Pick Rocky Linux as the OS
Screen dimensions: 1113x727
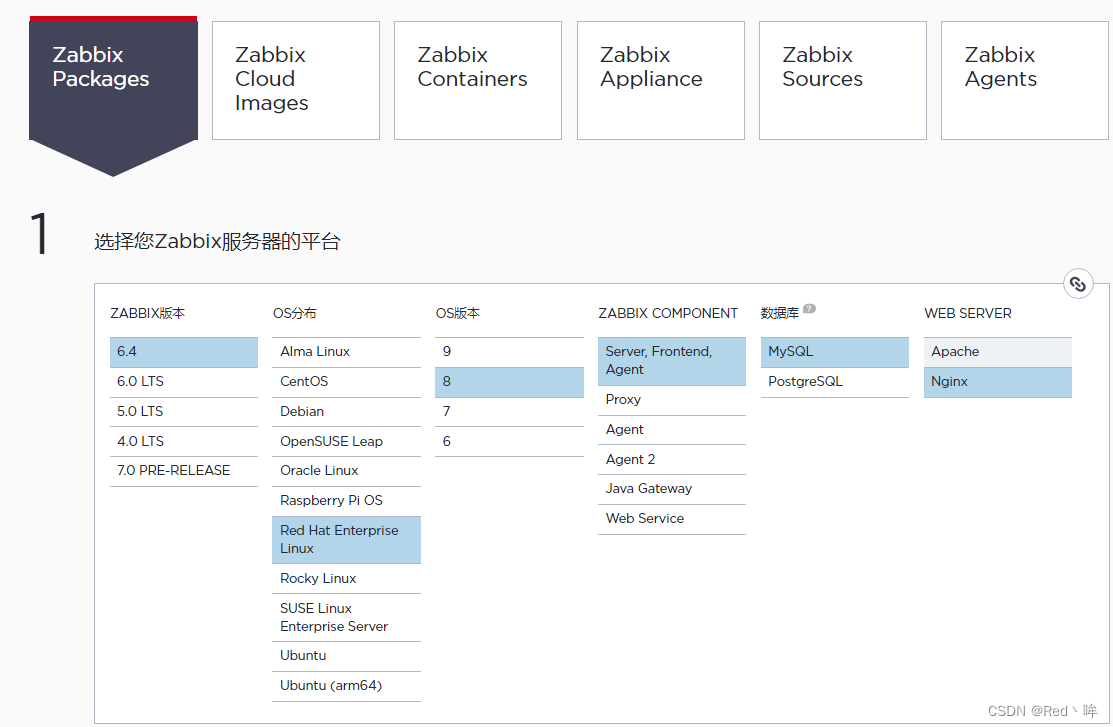pos(346,578)
